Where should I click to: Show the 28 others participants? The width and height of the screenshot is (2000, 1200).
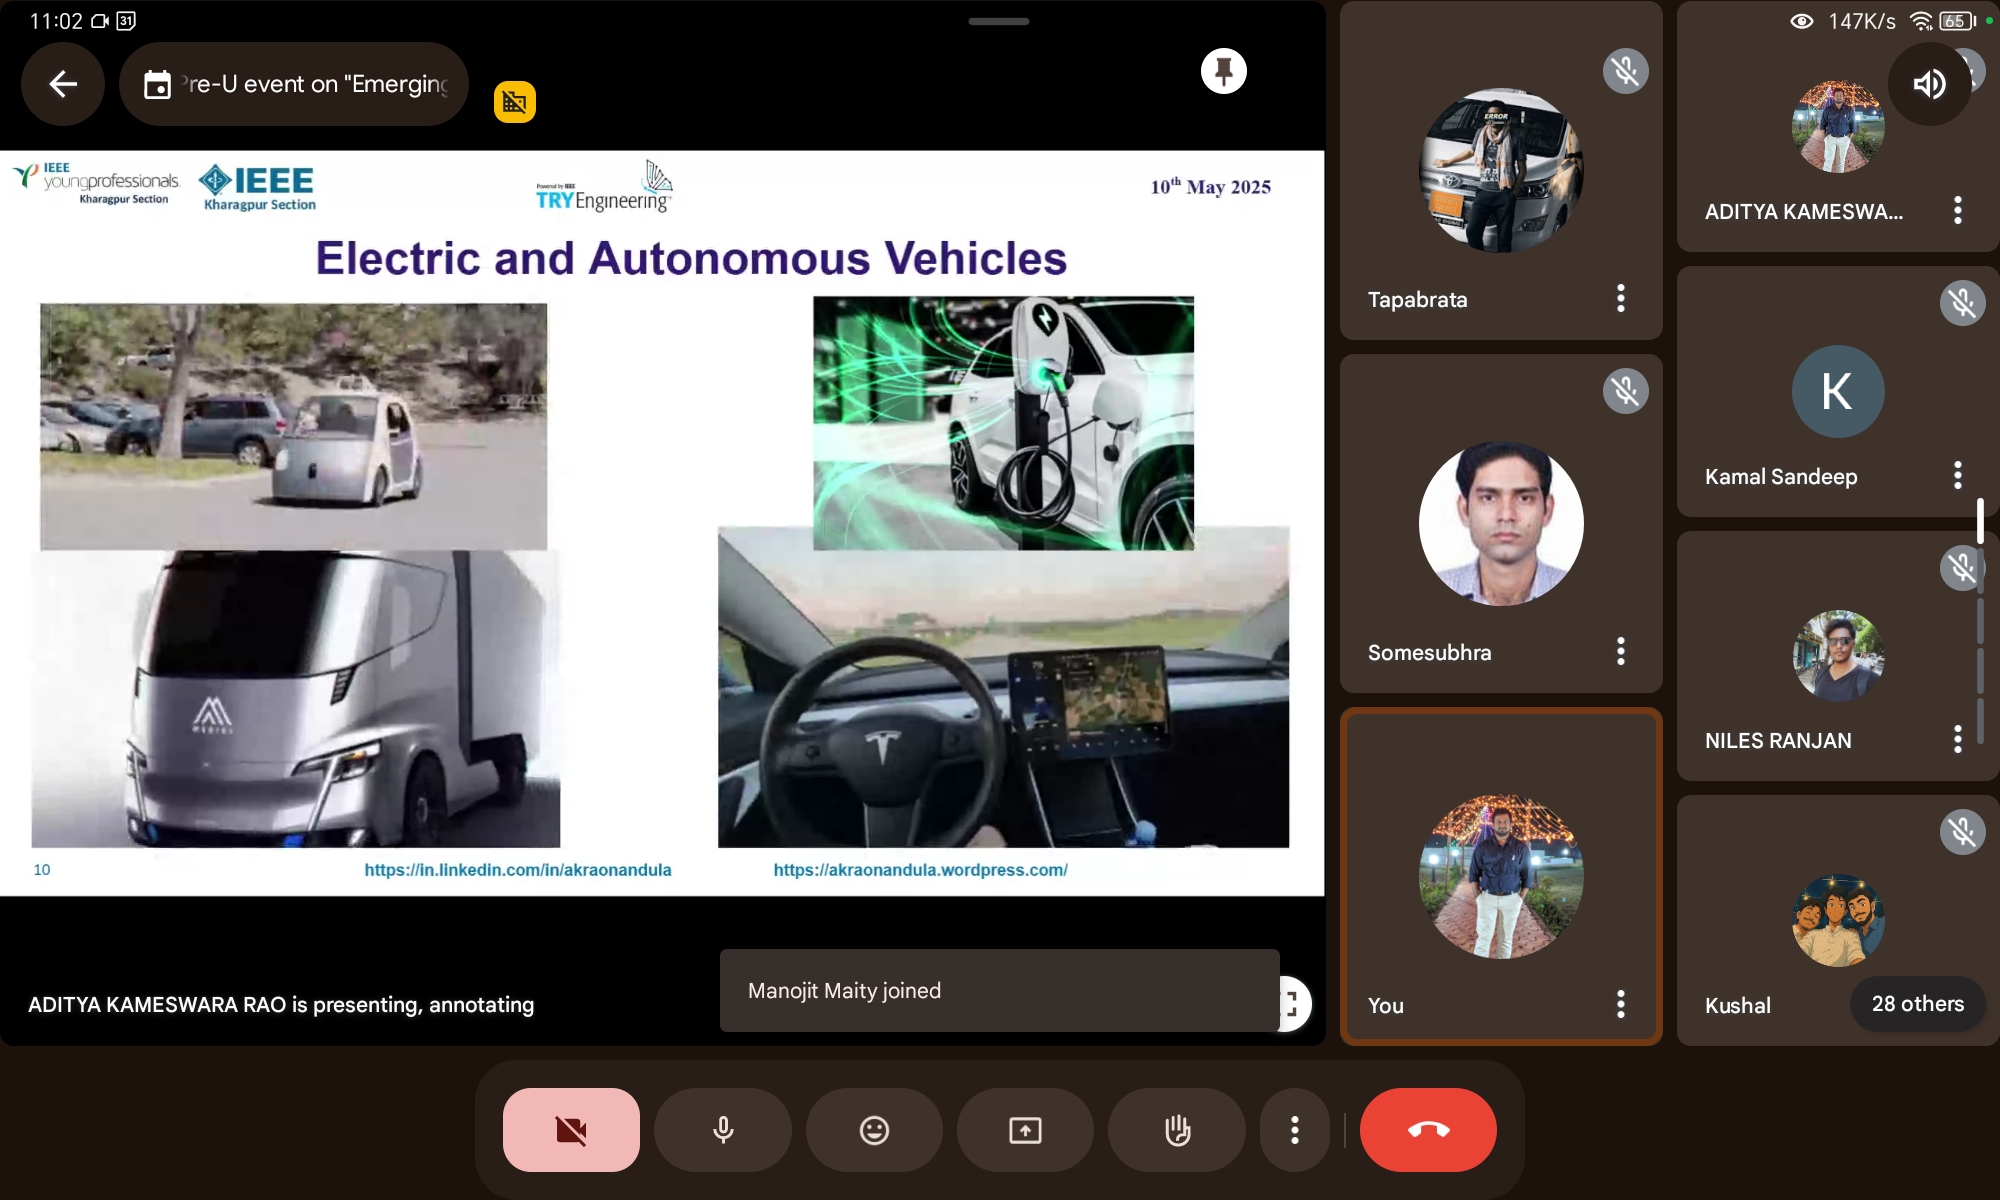point(1918,1004)
